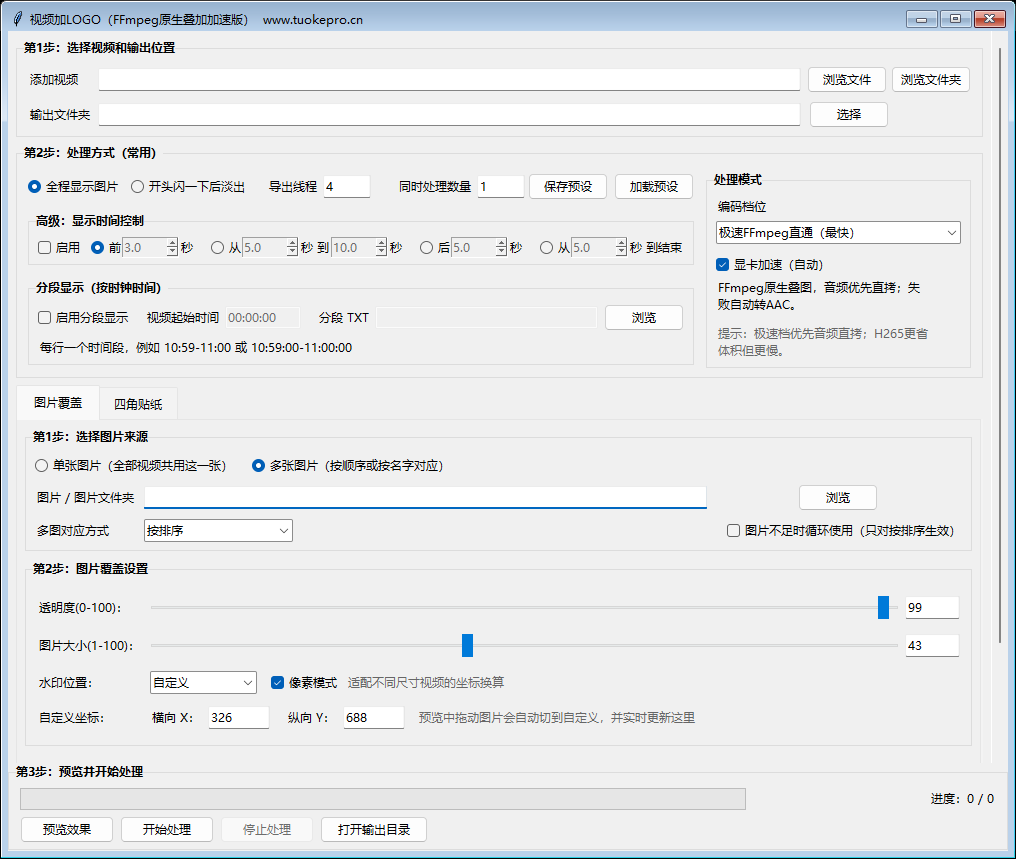Click stepper arrows of 前 3.0 seconds field
Image resolution: width=1016 pixels, height=859 pixels.
172,247
